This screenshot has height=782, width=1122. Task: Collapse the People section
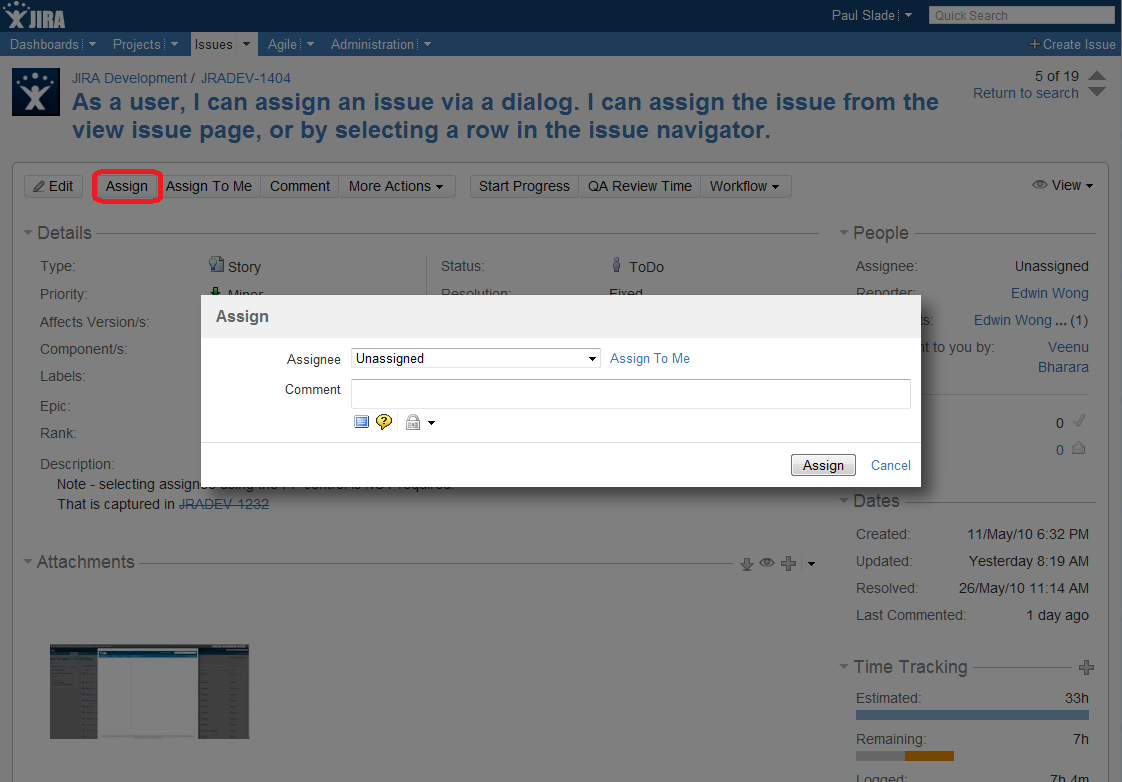click(844, 233)
